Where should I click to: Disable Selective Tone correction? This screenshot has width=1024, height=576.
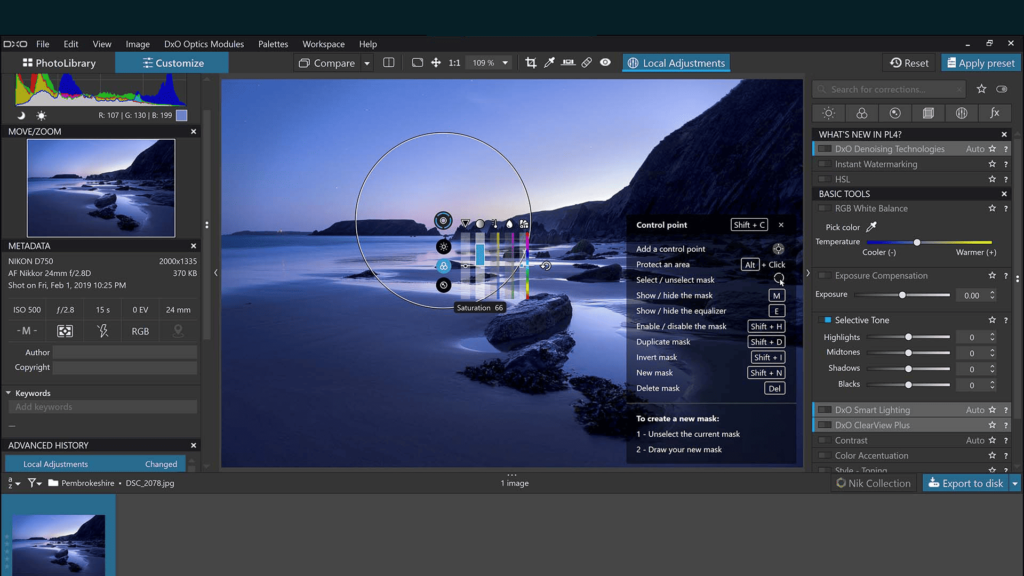pos(825,320)
